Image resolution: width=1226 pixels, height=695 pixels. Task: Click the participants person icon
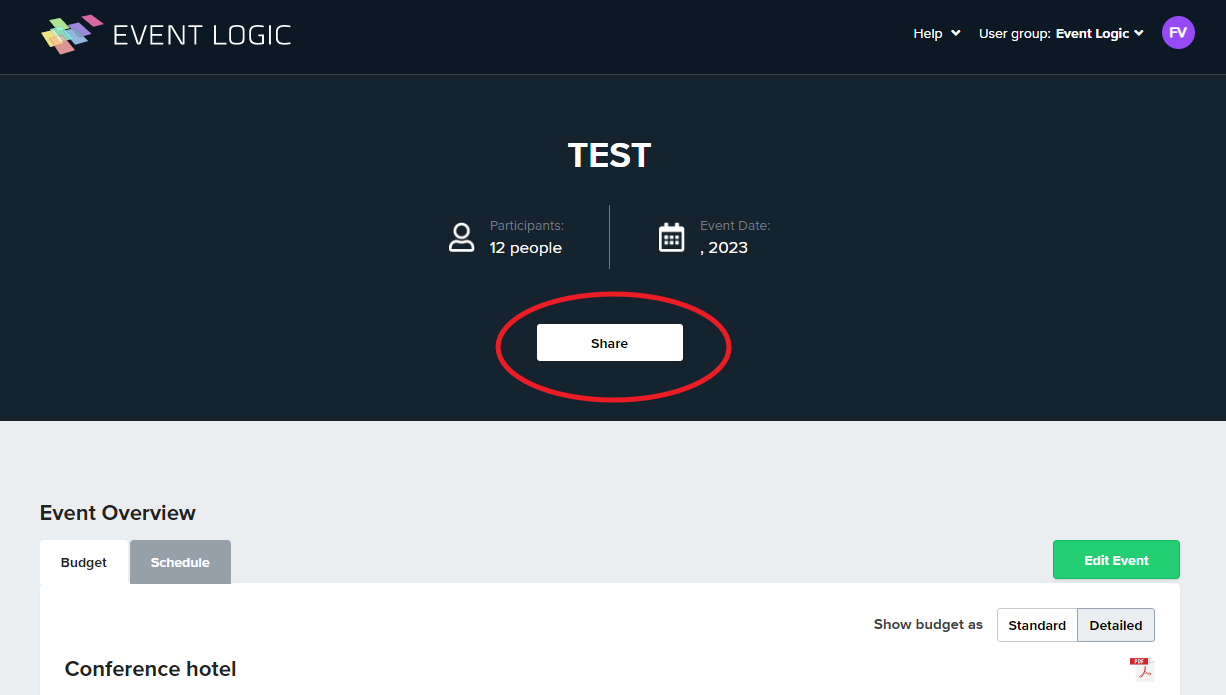pyautogui.click(x=462, y=237)
